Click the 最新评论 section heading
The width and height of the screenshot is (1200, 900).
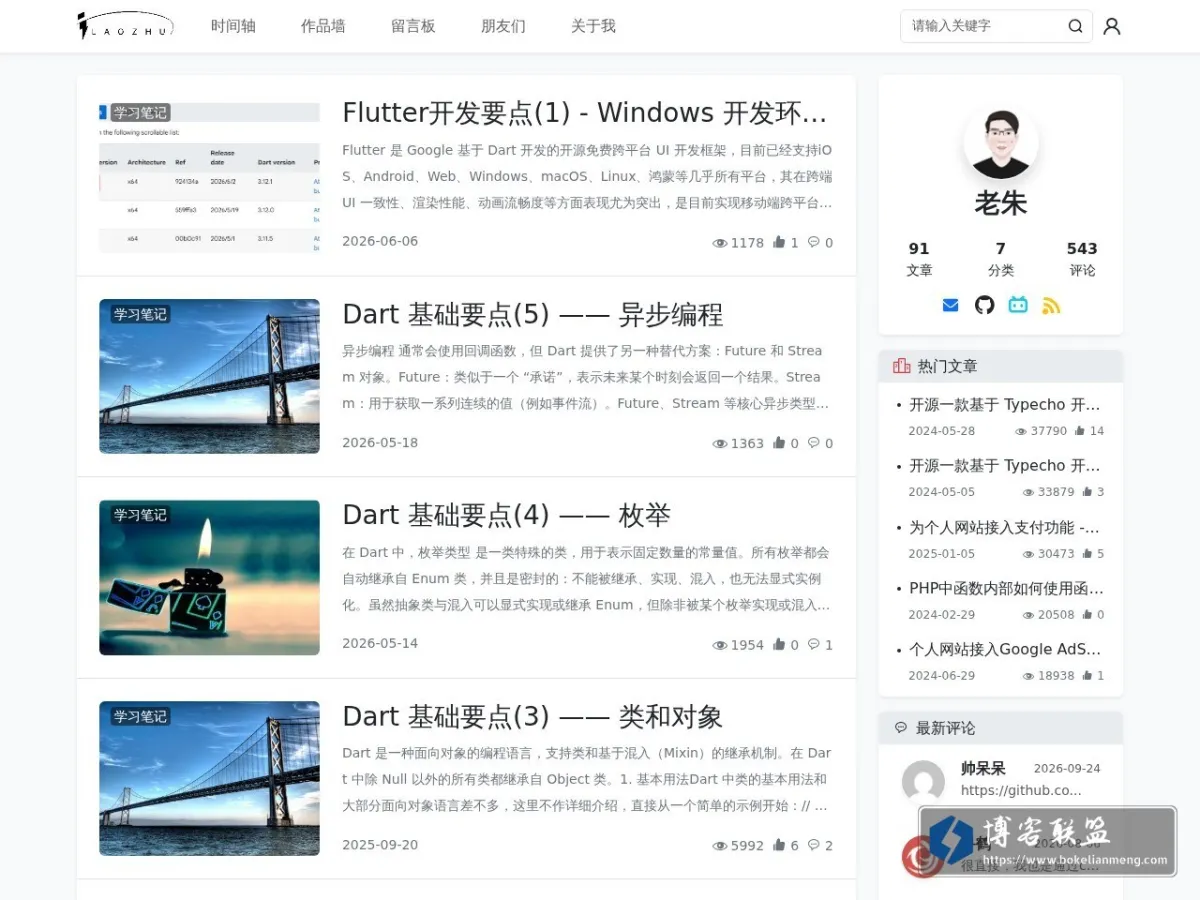coord(945,728)
